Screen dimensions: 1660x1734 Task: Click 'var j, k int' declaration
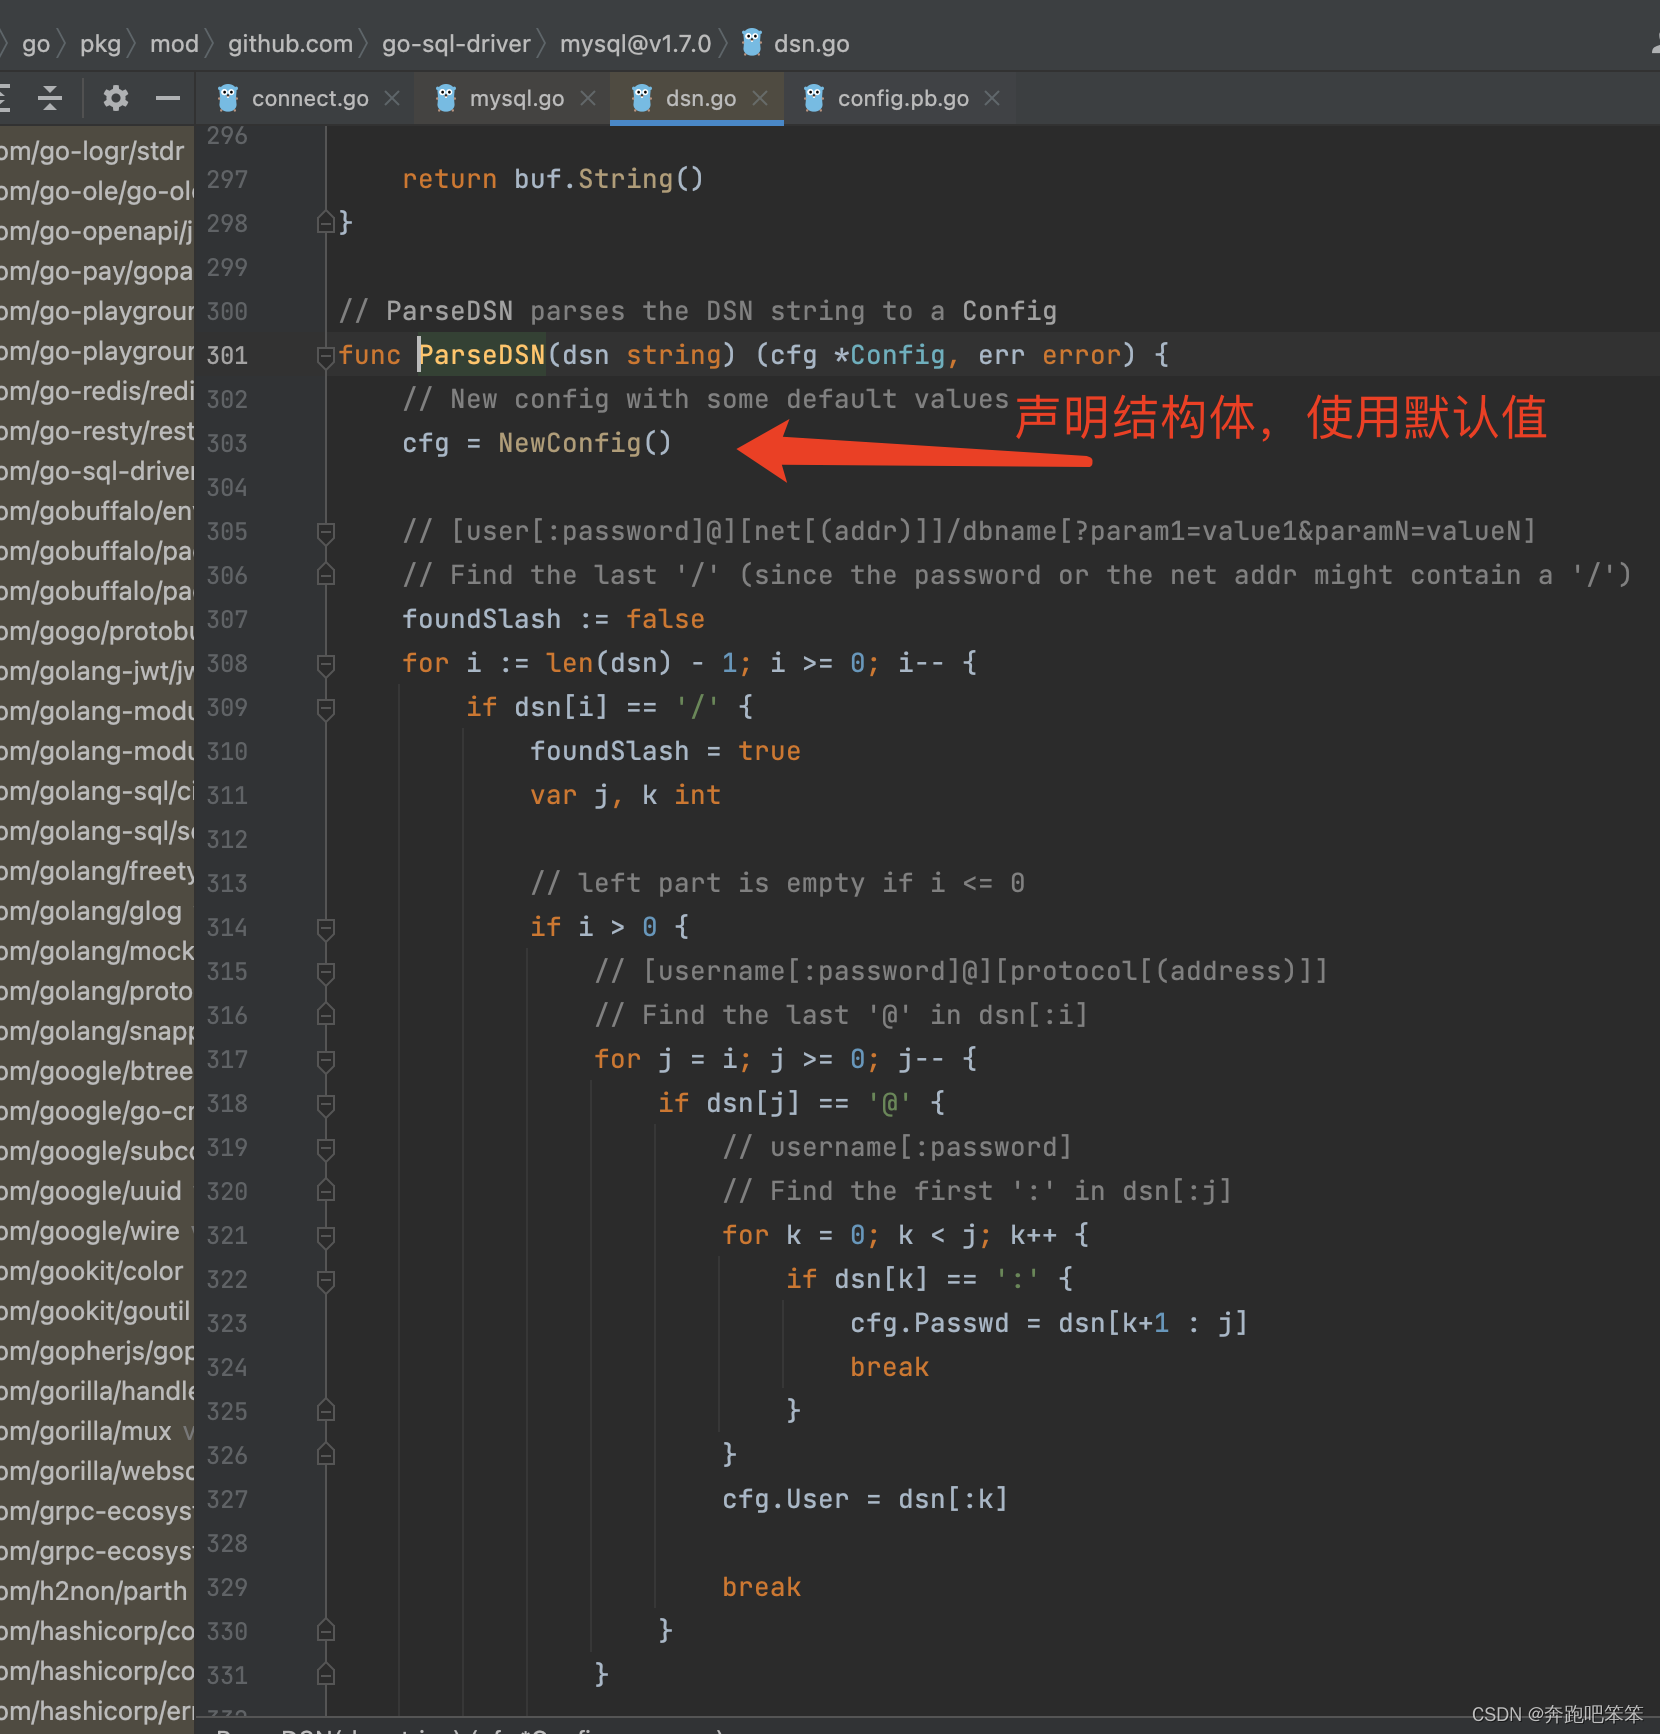point(625,795)
